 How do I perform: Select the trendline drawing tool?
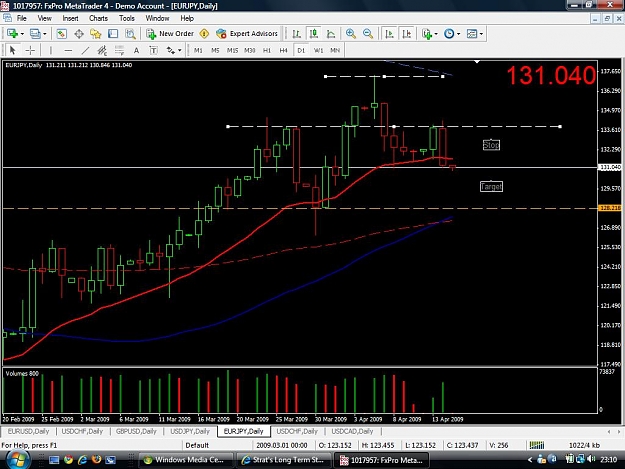point(85,50)
